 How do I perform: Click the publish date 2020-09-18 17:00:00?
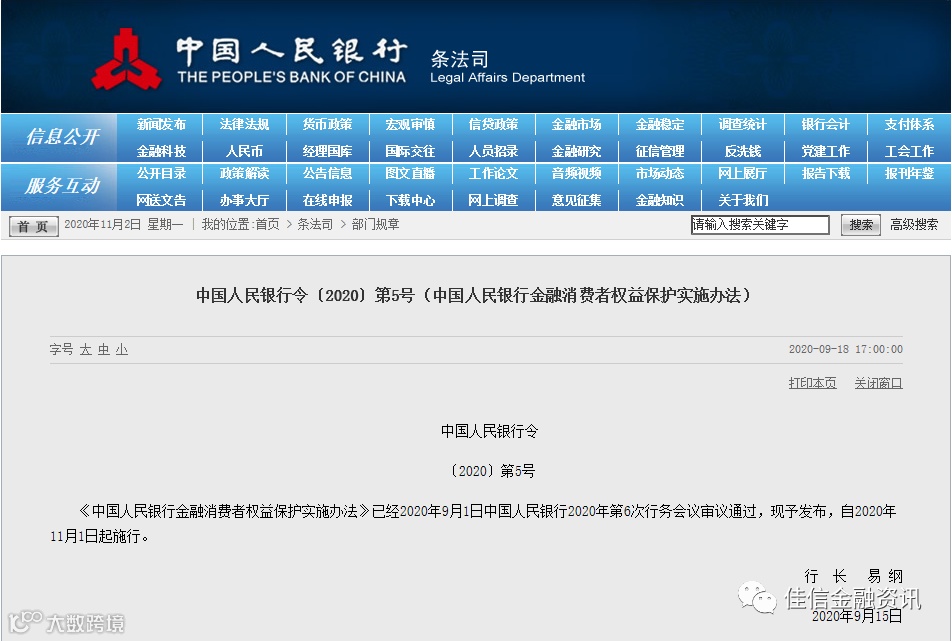(x=846, y=350)
